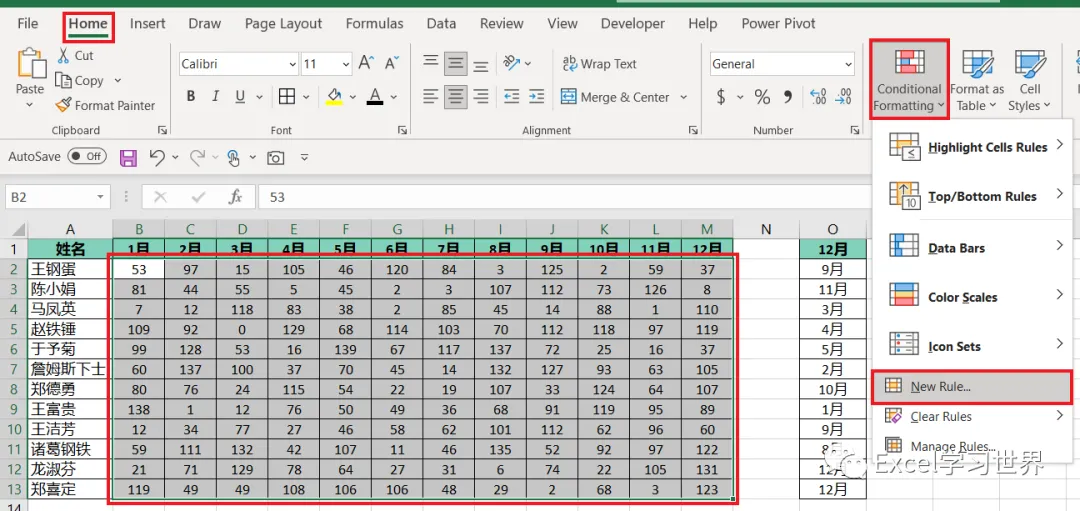
Task: Expand the Merge & Center dropdown arrow
Action: 683,97
